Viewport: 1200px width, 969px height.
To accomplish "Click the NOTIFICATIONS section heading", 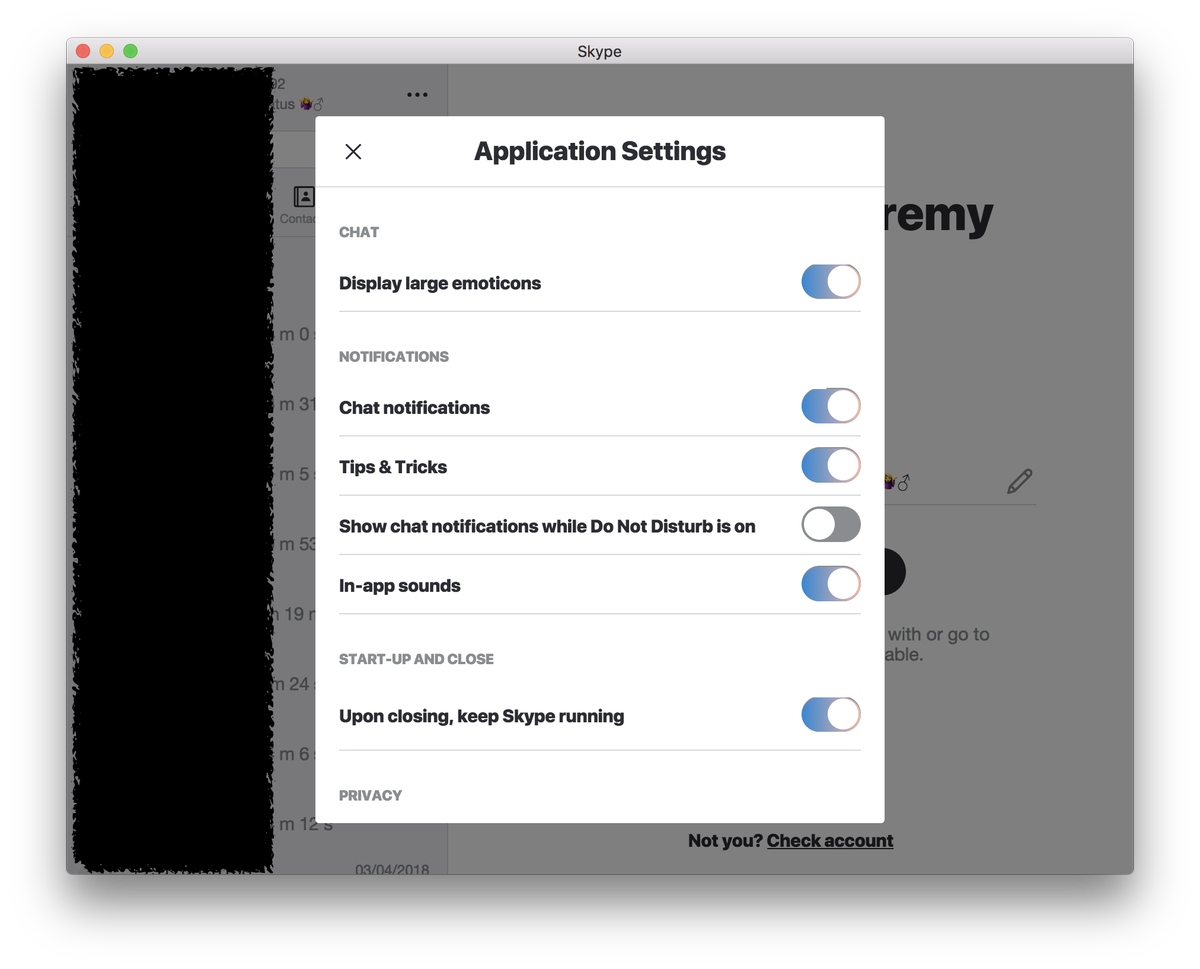I will (394, 357).
